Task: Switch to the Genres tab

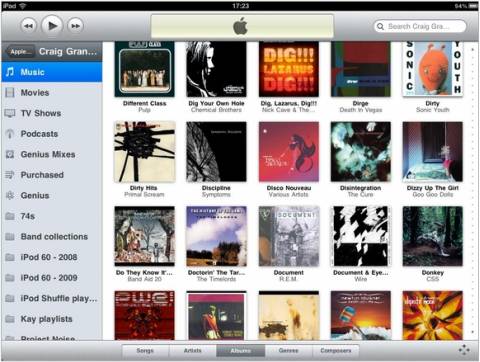Action: point(288,351)
